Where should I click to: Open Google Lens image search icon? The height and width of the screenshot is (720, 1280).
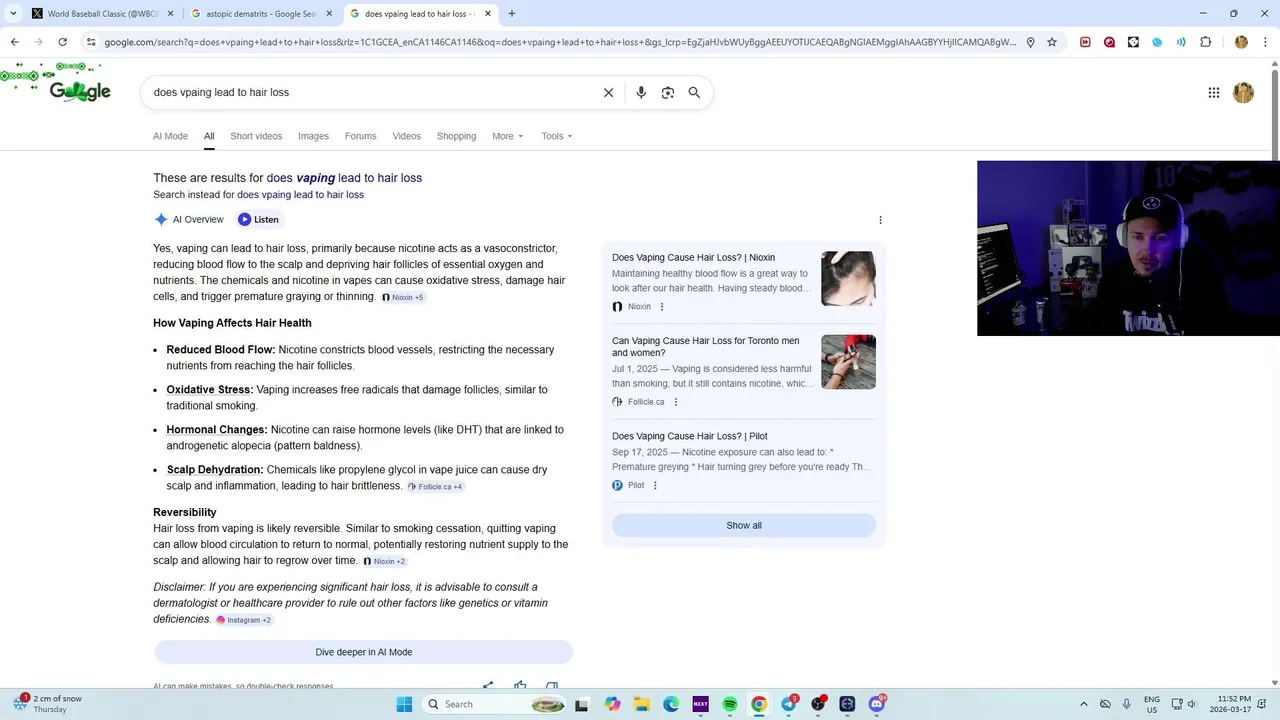[668, 92]
